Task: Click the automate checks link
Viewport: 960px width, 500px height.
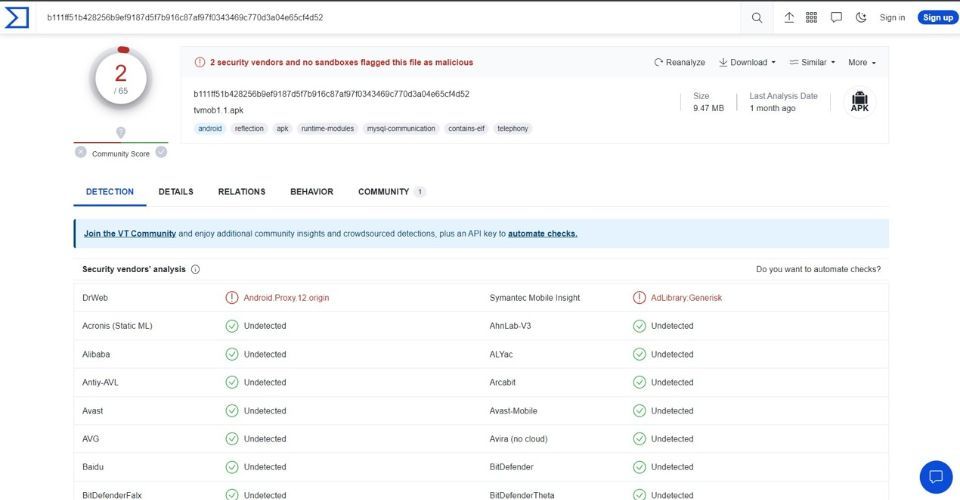Action: click(x=542, y=234)
